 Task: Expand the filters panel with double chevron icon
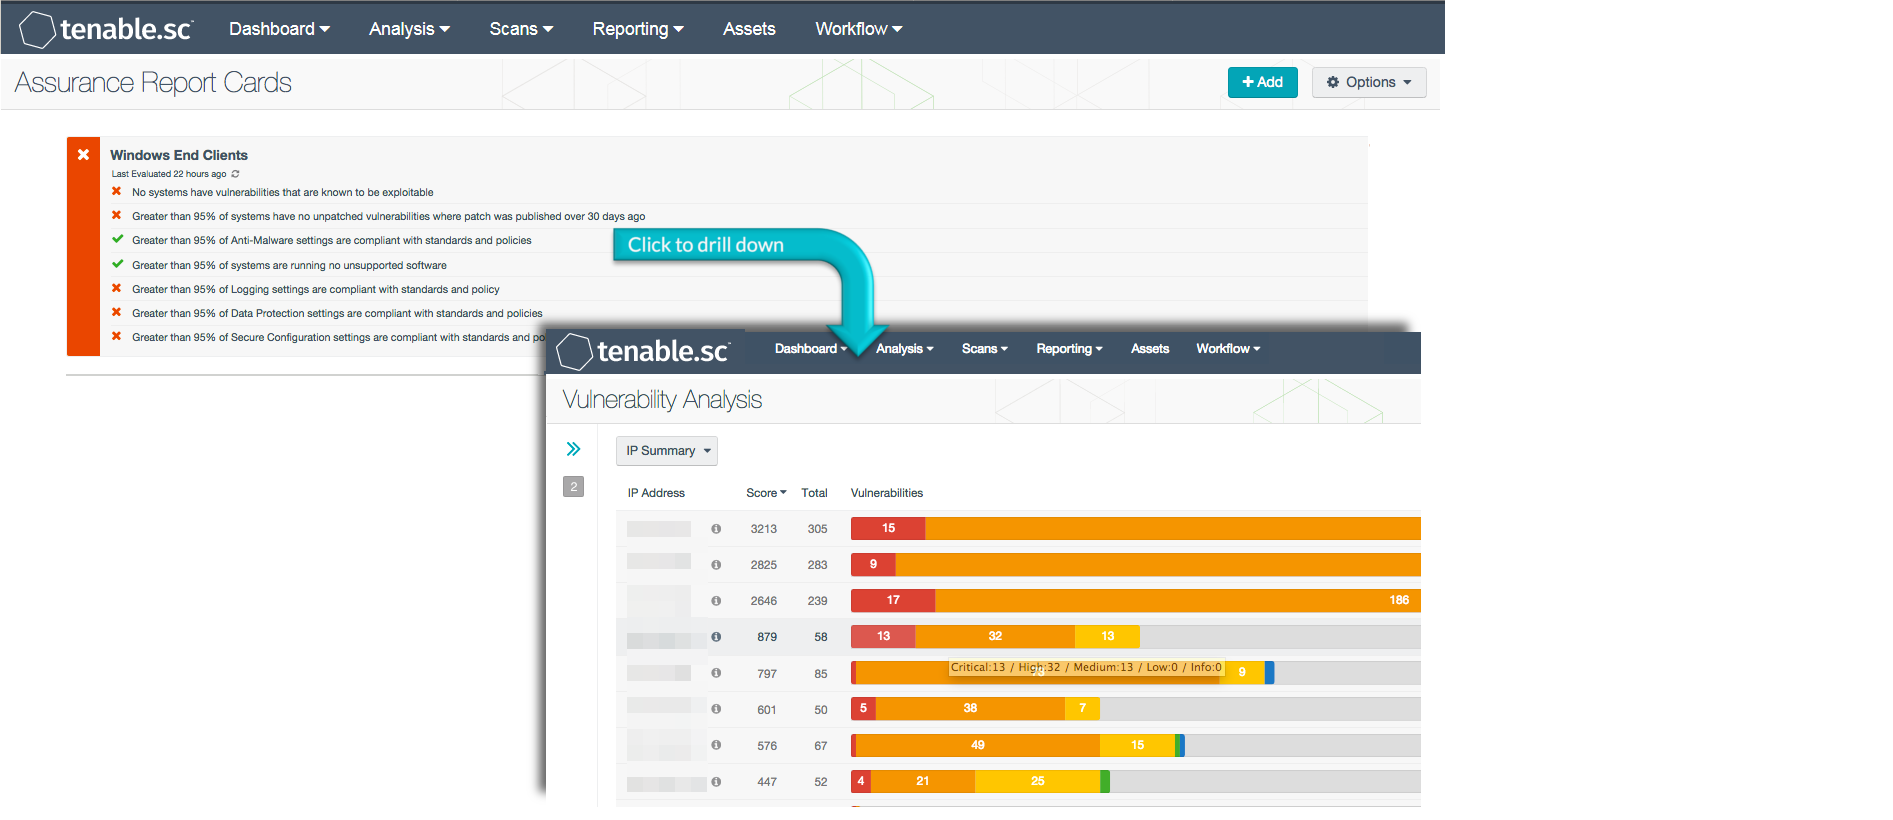click(x=573, y=449)
